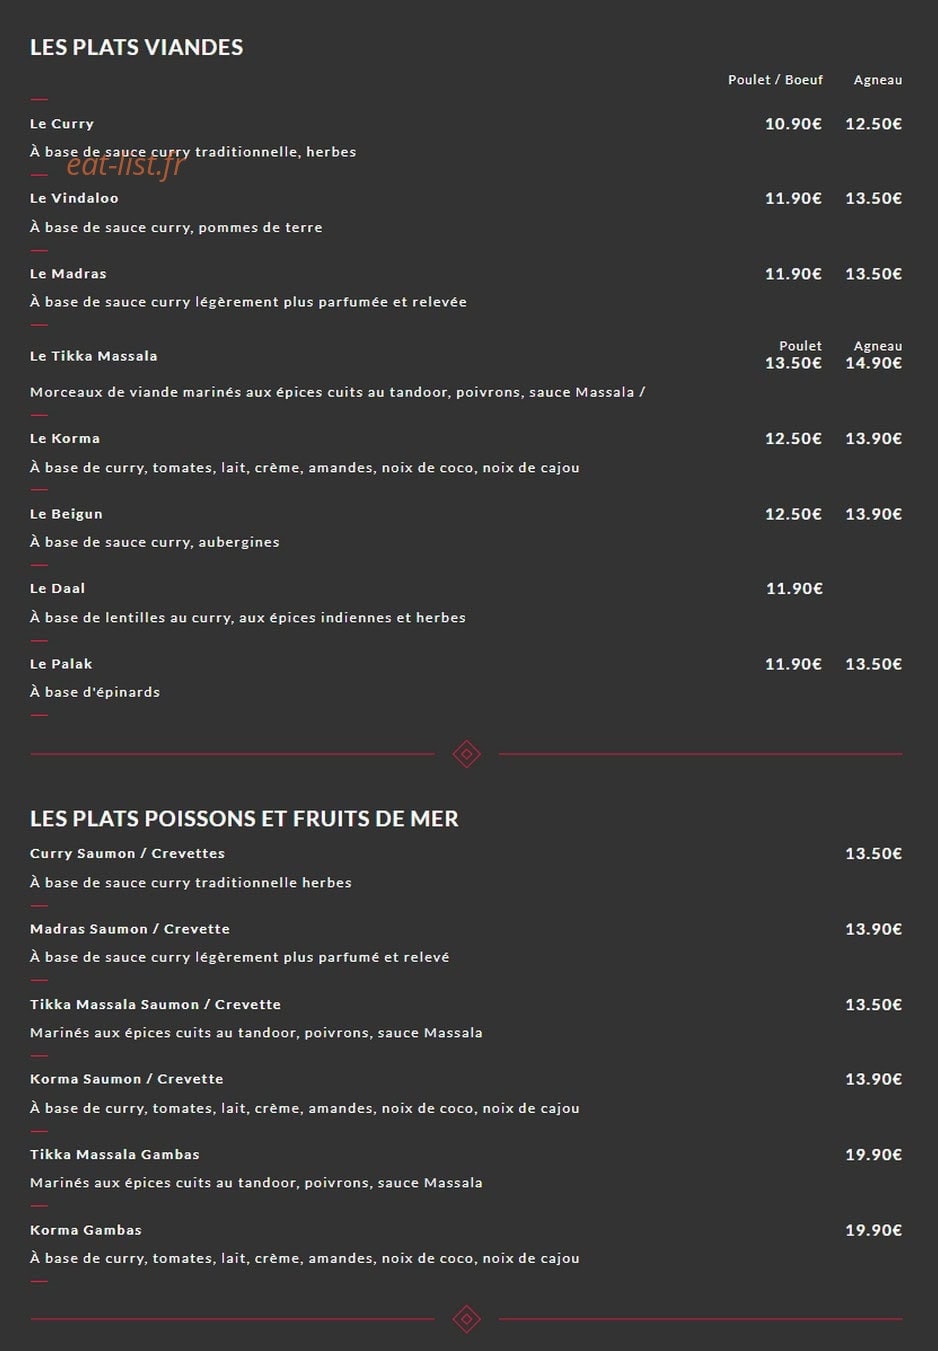Click Les Plats Poissons et Fruits de Mer heading
The height and width of the screenshot is (1351, 938).
coord(244,819)
